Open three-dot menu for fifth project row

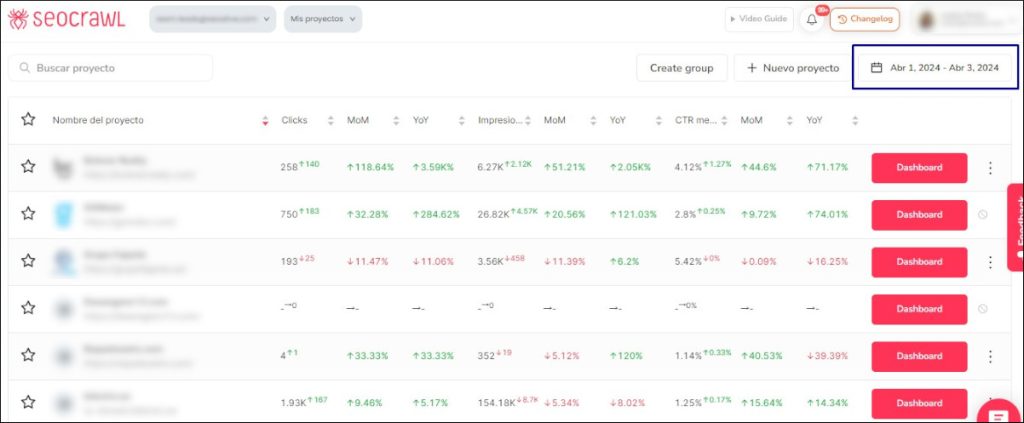(x=990, y=356)
